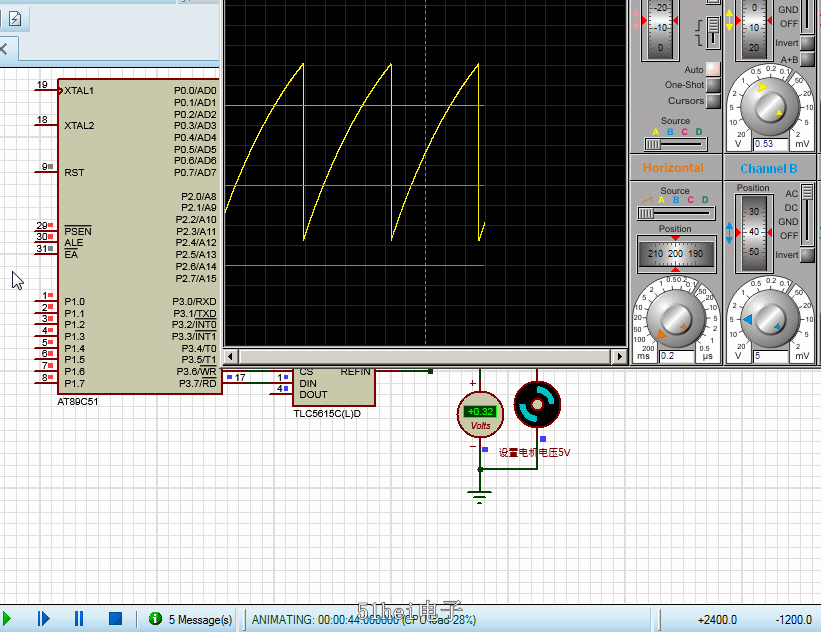
Task: Set Channel B coupling to OFF
Action: point(789,236)
